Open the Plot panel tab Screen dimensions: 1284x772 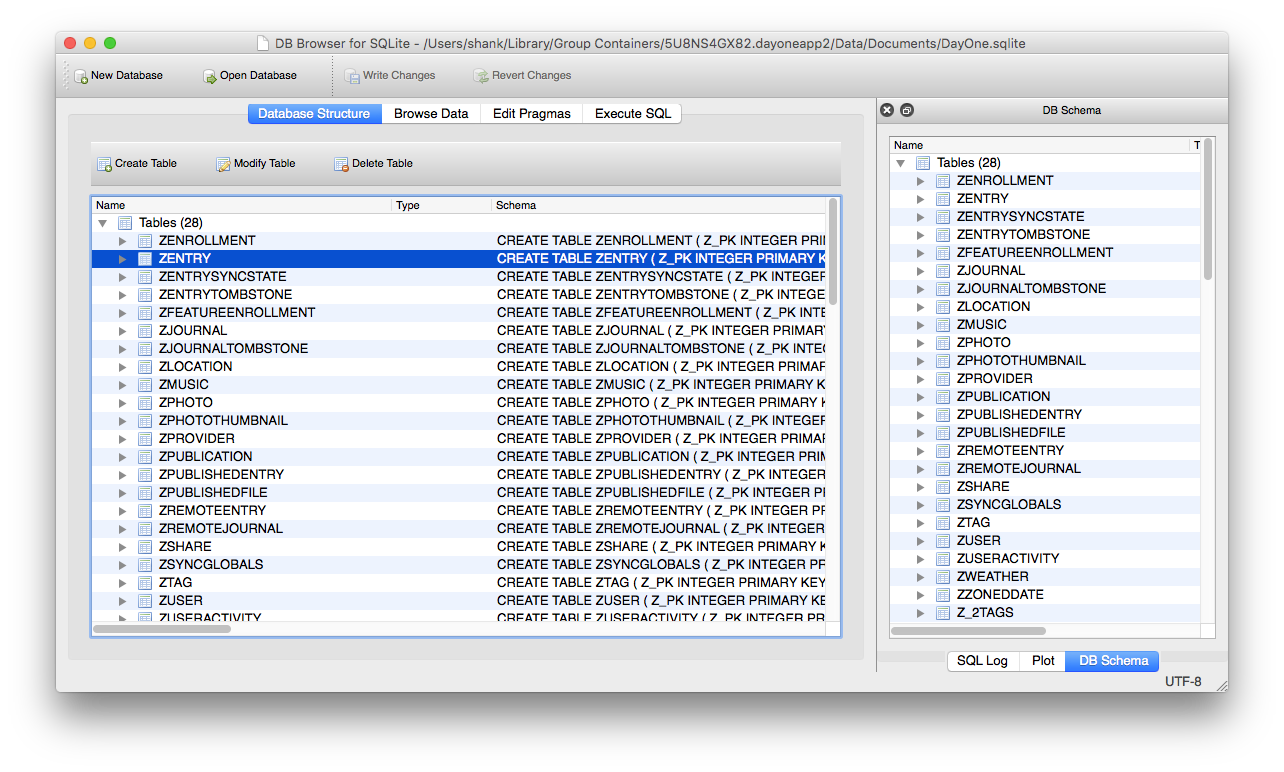click(1043, 661)
